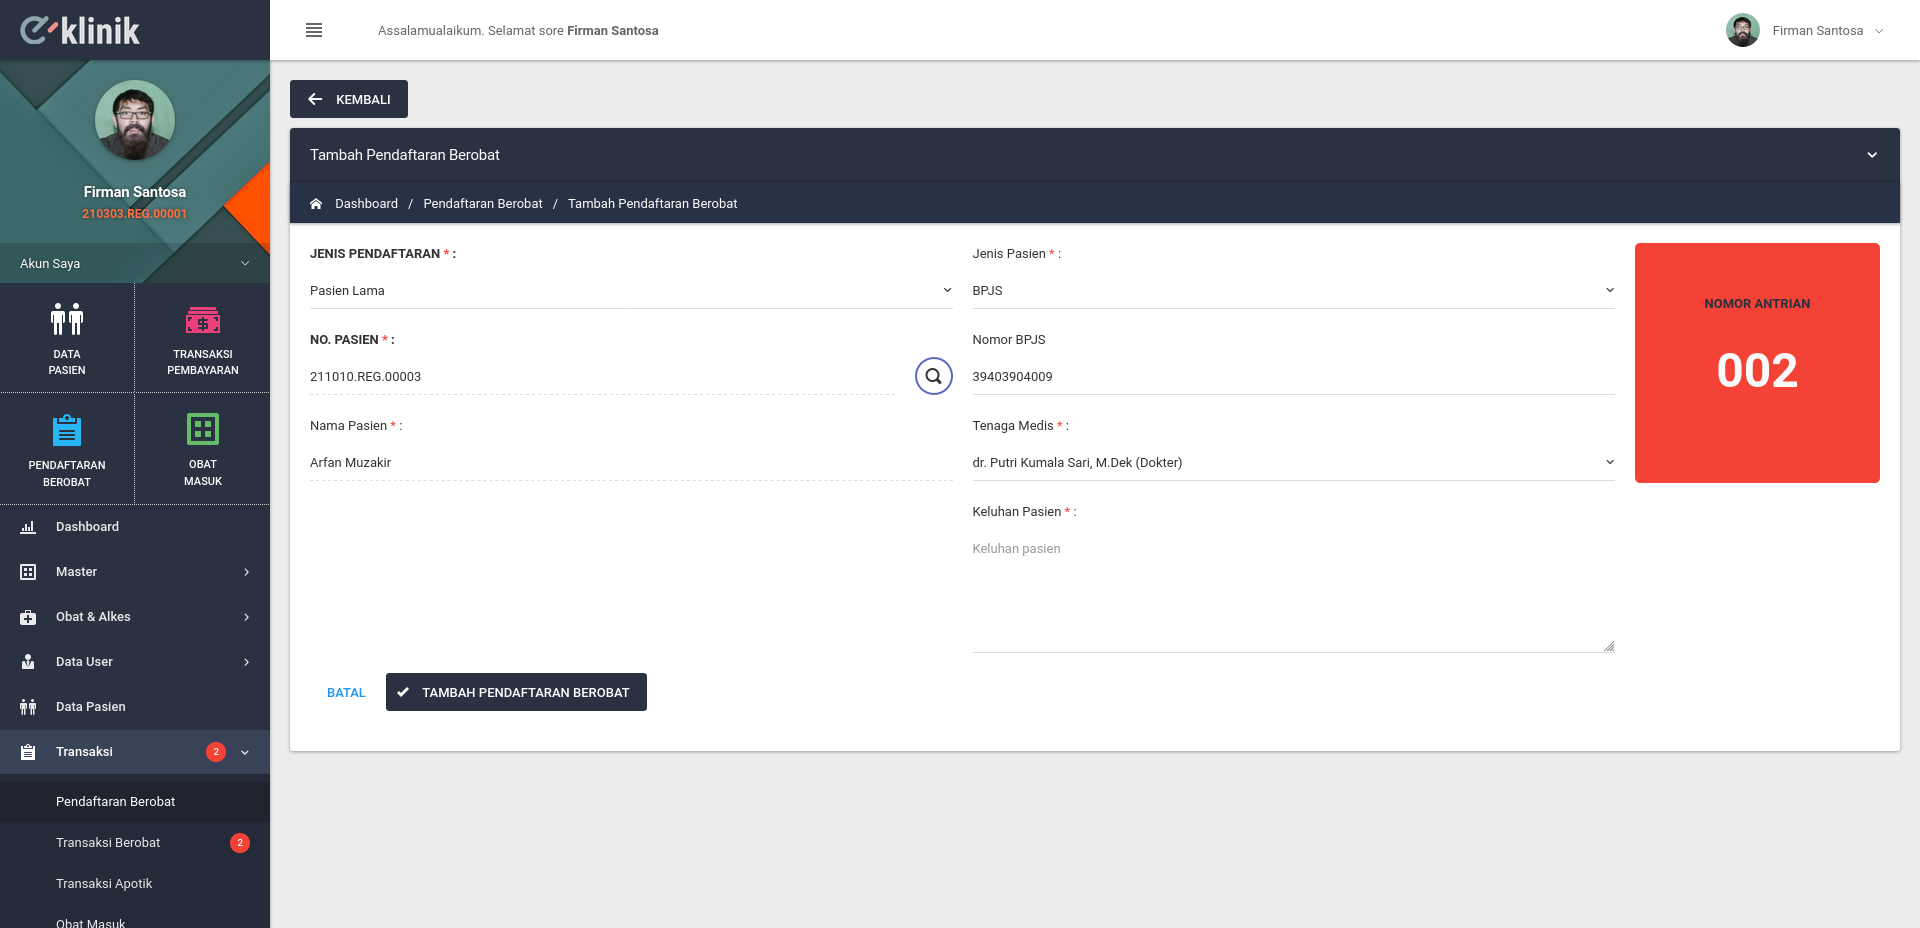
Task: Click the Batal cancel link
Action: [346, 692]
